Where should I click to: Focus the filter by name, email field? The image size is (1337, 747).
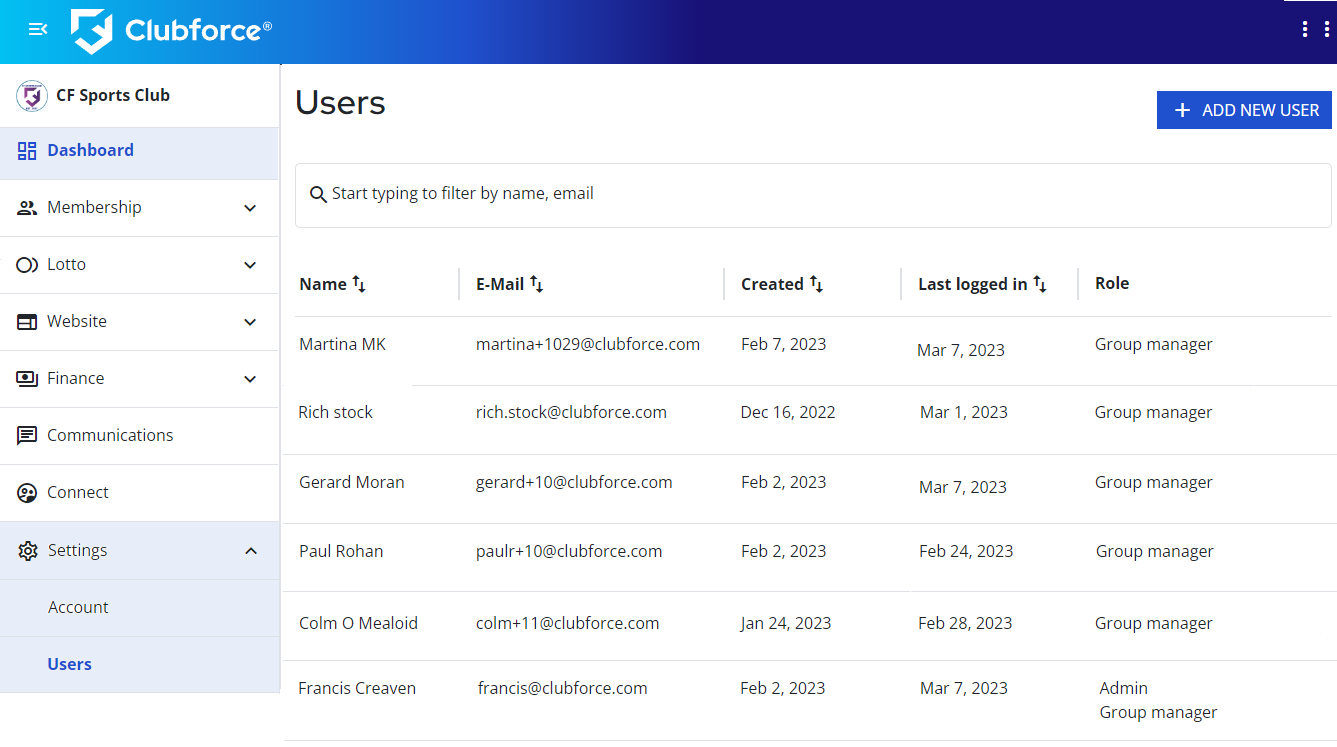click(x=813, y=195)
